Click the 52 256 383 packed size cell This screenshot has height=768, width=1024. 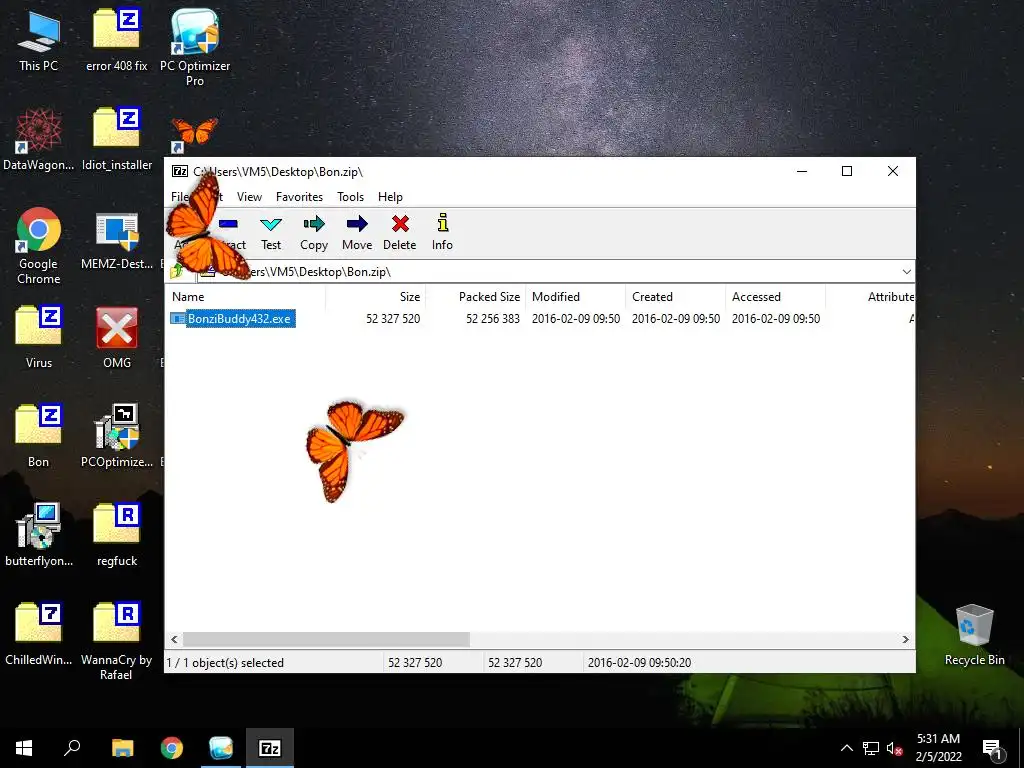(x=492, y=319)
